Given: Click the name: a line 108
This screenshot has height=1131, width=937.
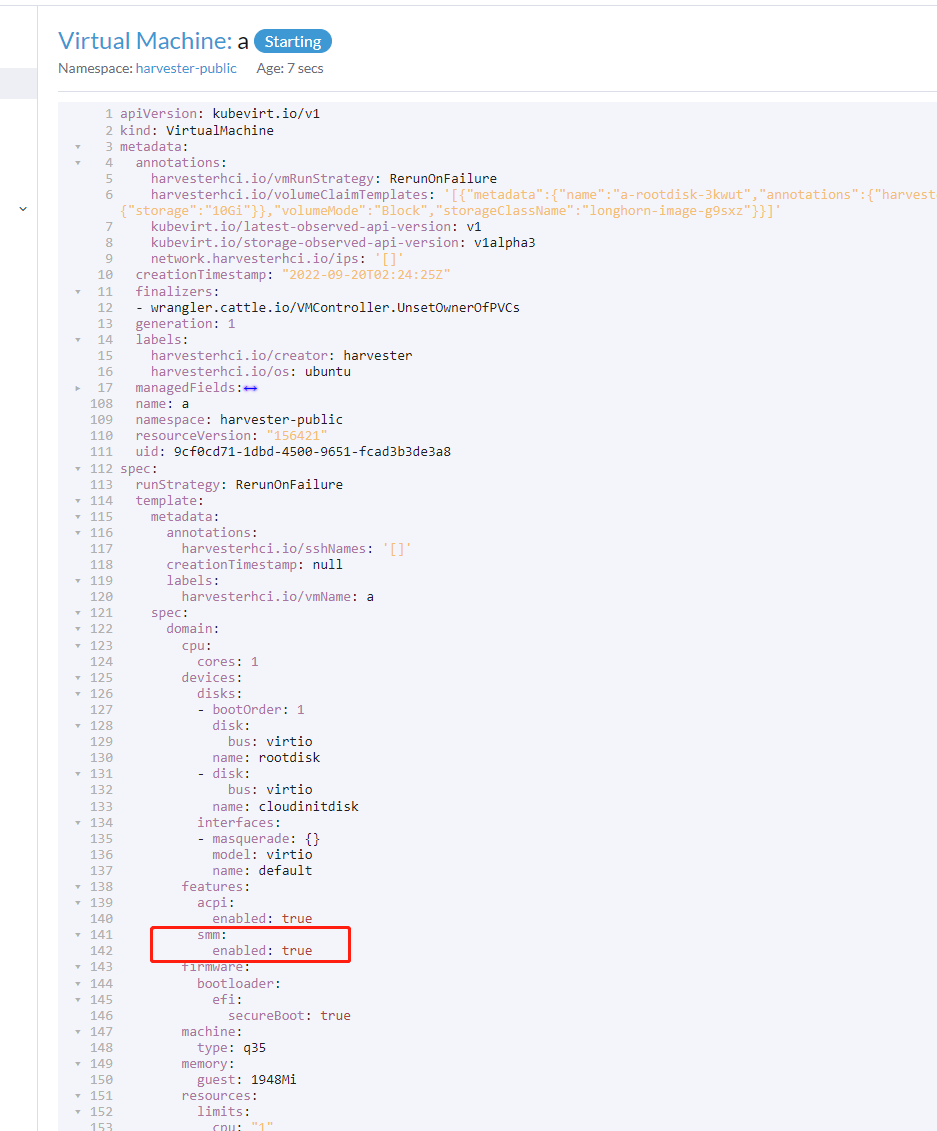Looking at the screenshot, I should (162, 403).
